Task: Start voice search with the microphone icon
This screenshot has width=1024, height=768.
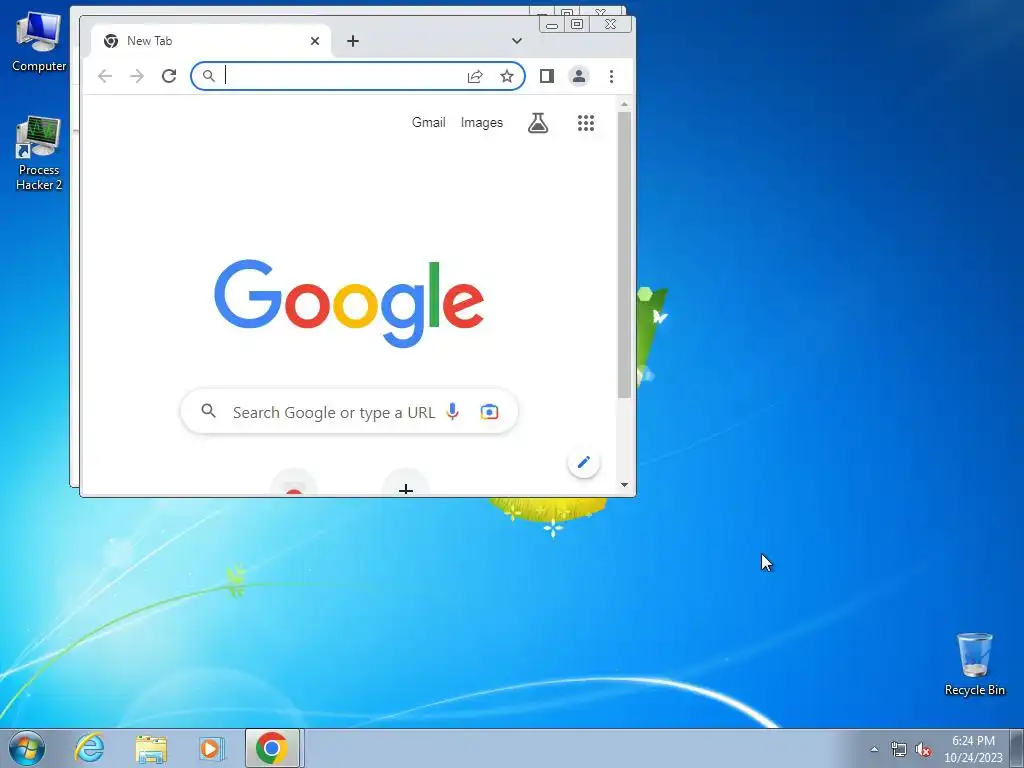Action: 453,411
